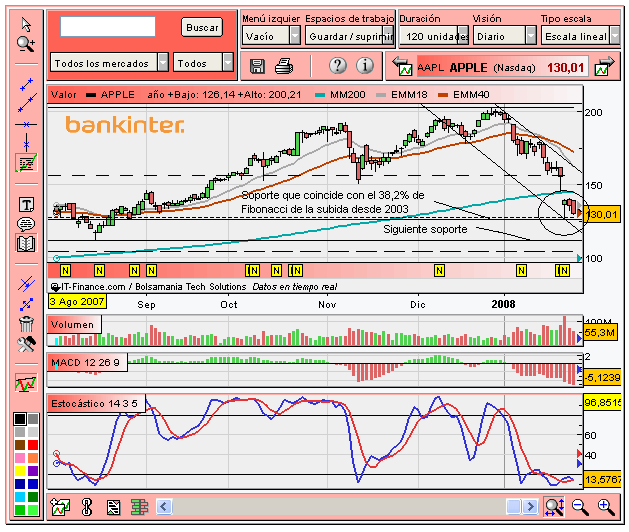
Task: Open the 'Todos' dropdown
Action: [x=203, y=63]
